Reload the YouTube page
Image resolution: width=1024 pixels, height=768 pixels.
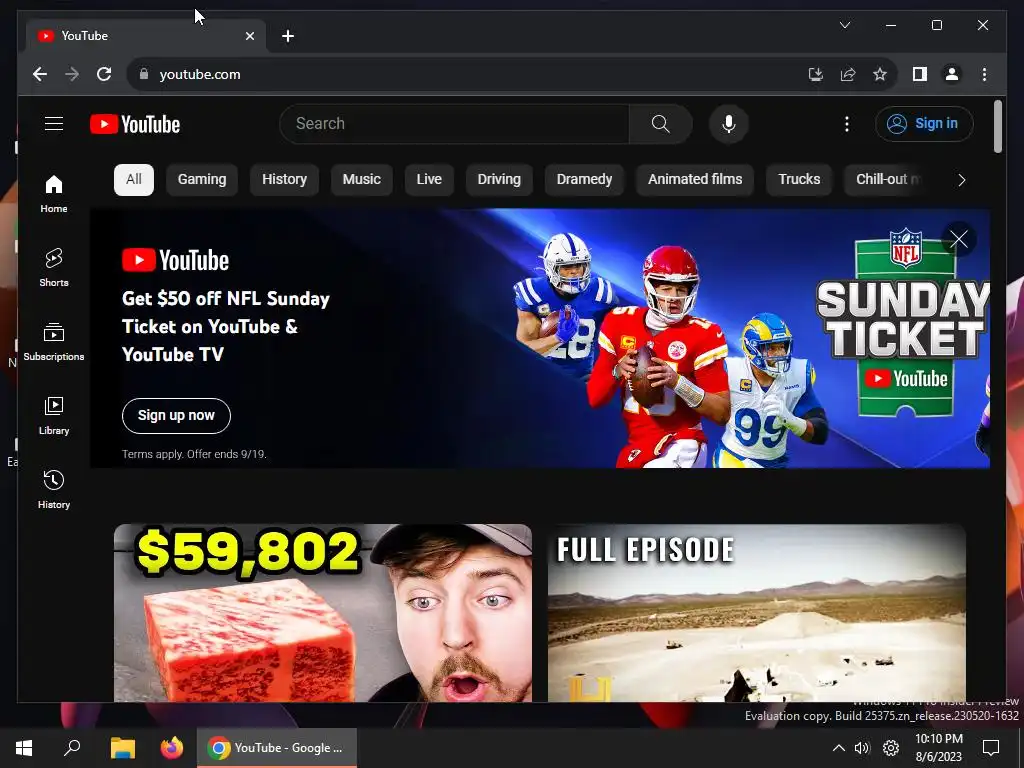pos(104,74)
